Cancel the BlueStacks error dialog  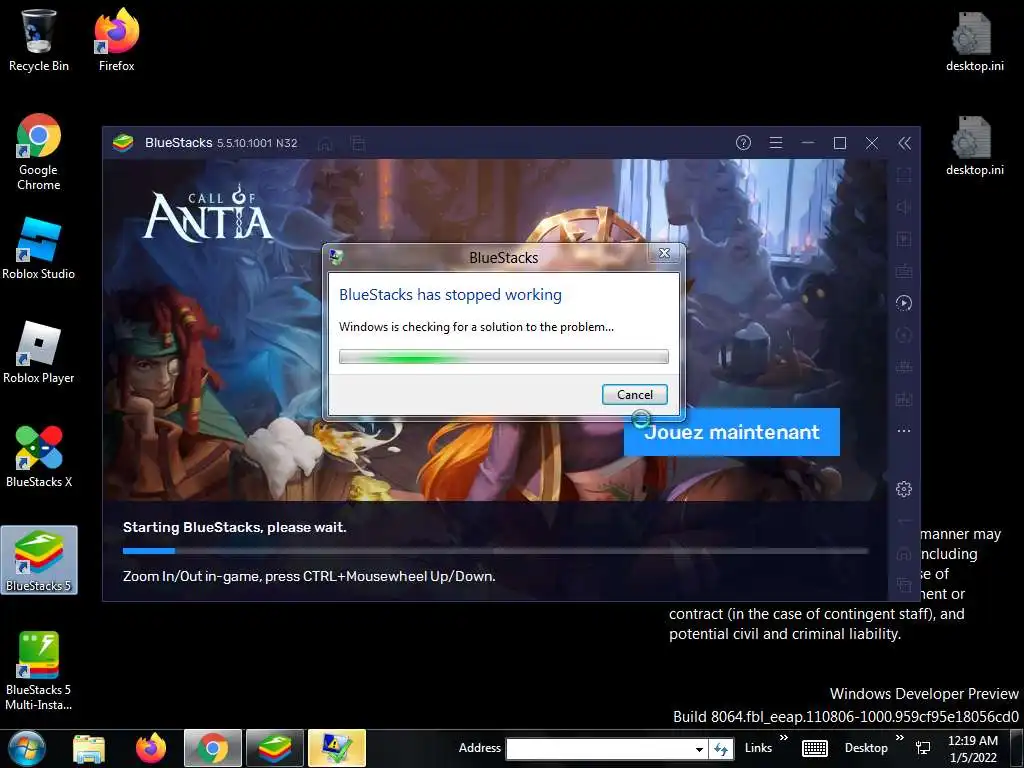[634, 394]
